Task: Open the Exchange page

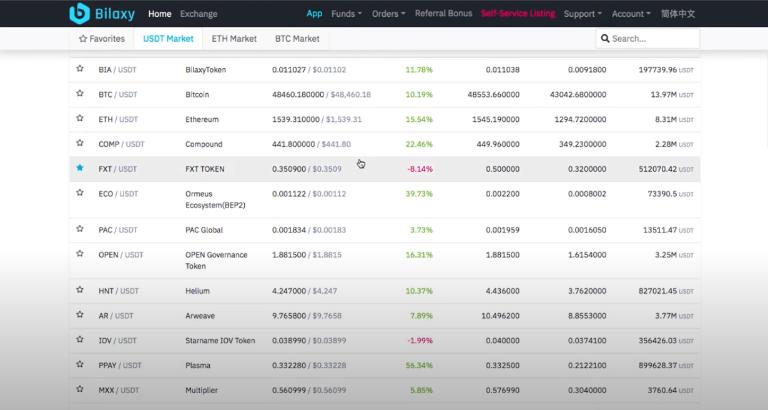Action: [198, 14]
